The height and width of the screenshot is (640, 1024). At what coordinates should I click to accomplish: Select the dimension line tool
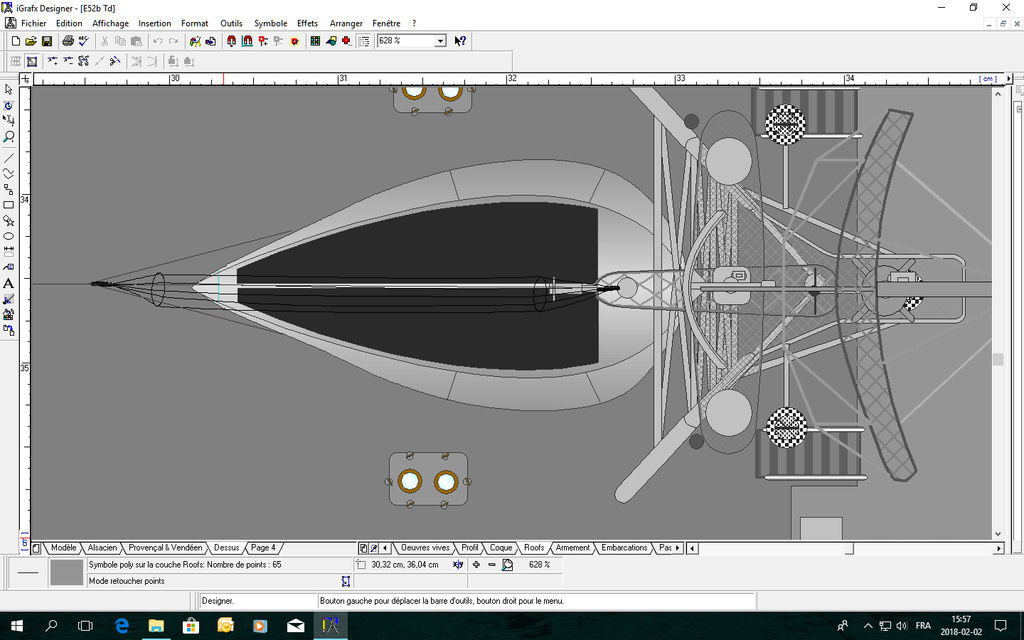[x=8, y=252]
